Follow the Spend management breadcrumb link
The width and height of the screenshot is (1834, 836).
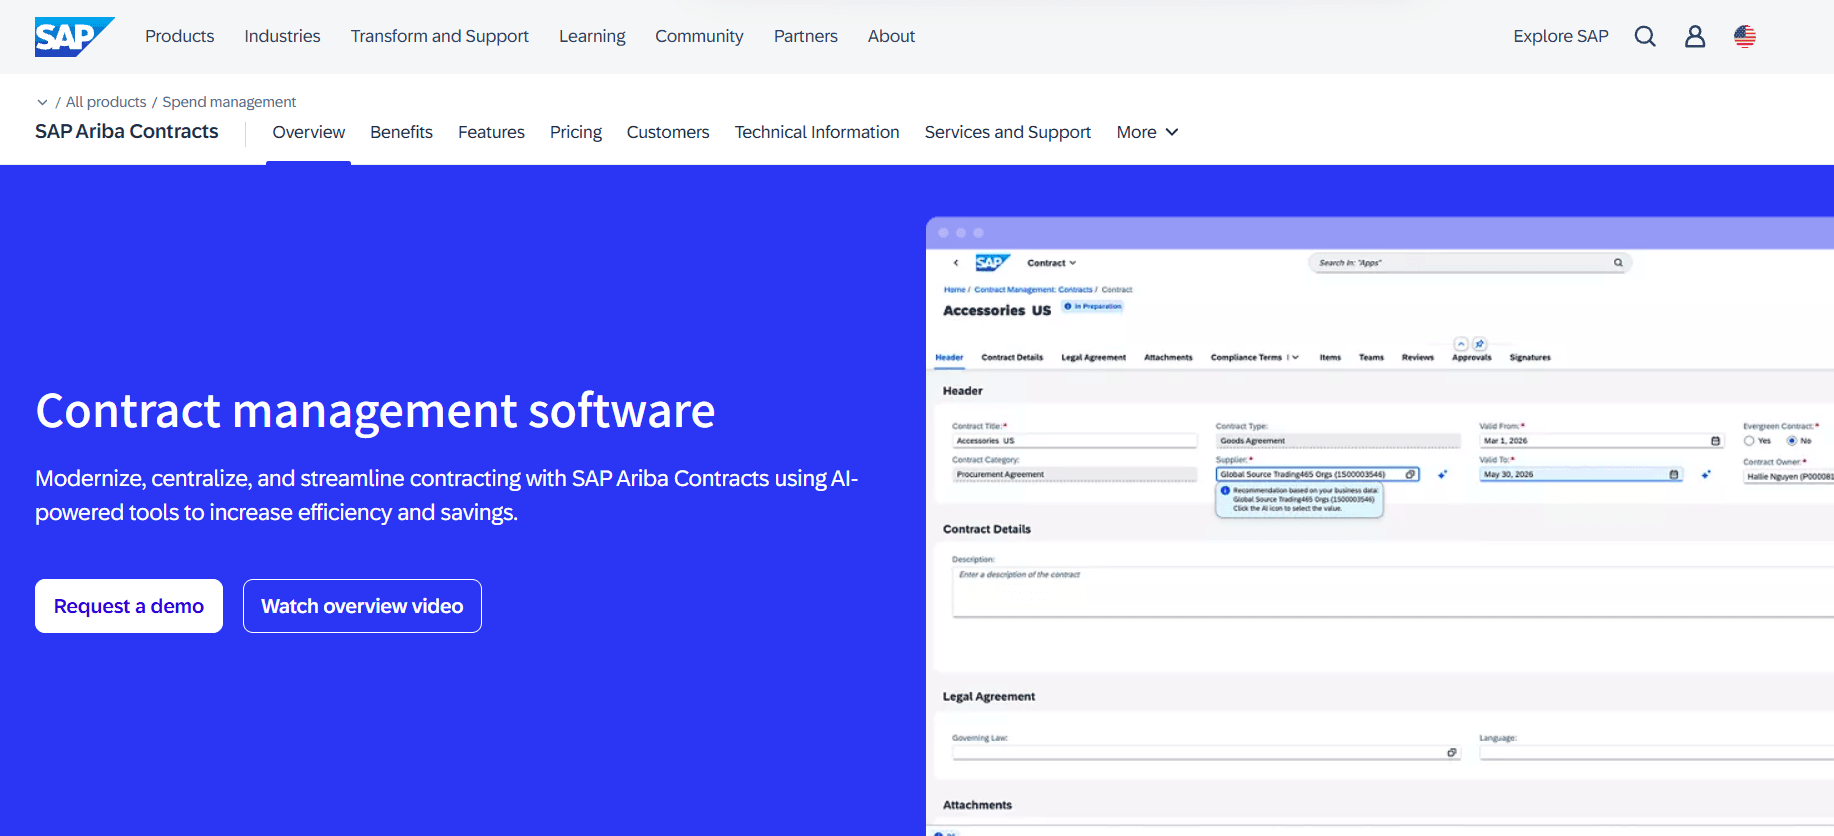tap(229, 102)
